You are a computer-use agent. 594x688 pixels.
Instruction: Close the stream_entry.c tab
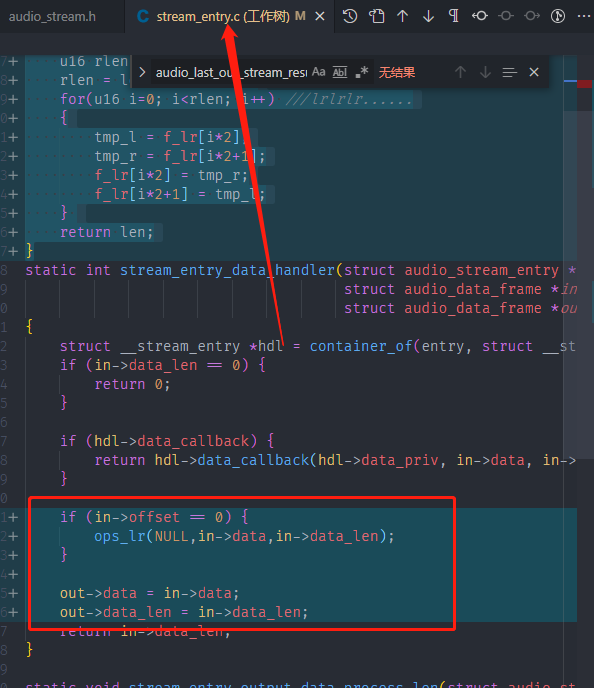(x=320, y=17)
